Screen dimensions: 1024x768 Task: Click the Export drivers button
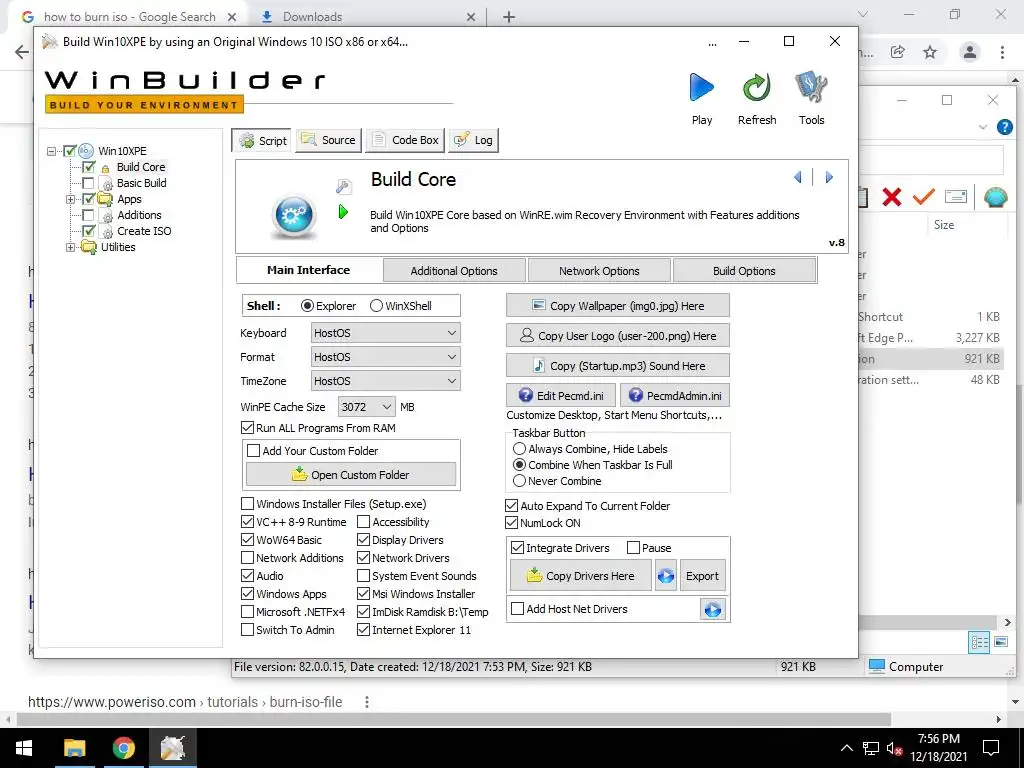702,575
